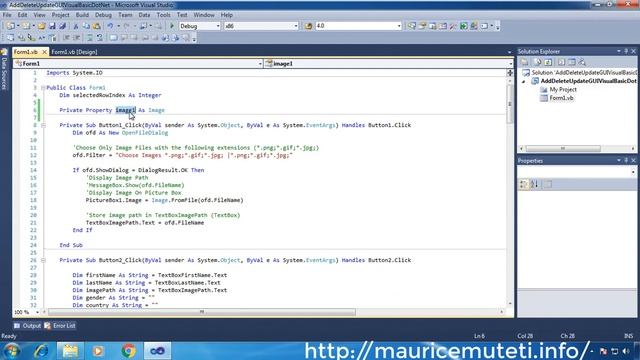Viewport: 640px width, 360px height.
Task: Click the New Project toolbar icon
Action: [10, 26]
